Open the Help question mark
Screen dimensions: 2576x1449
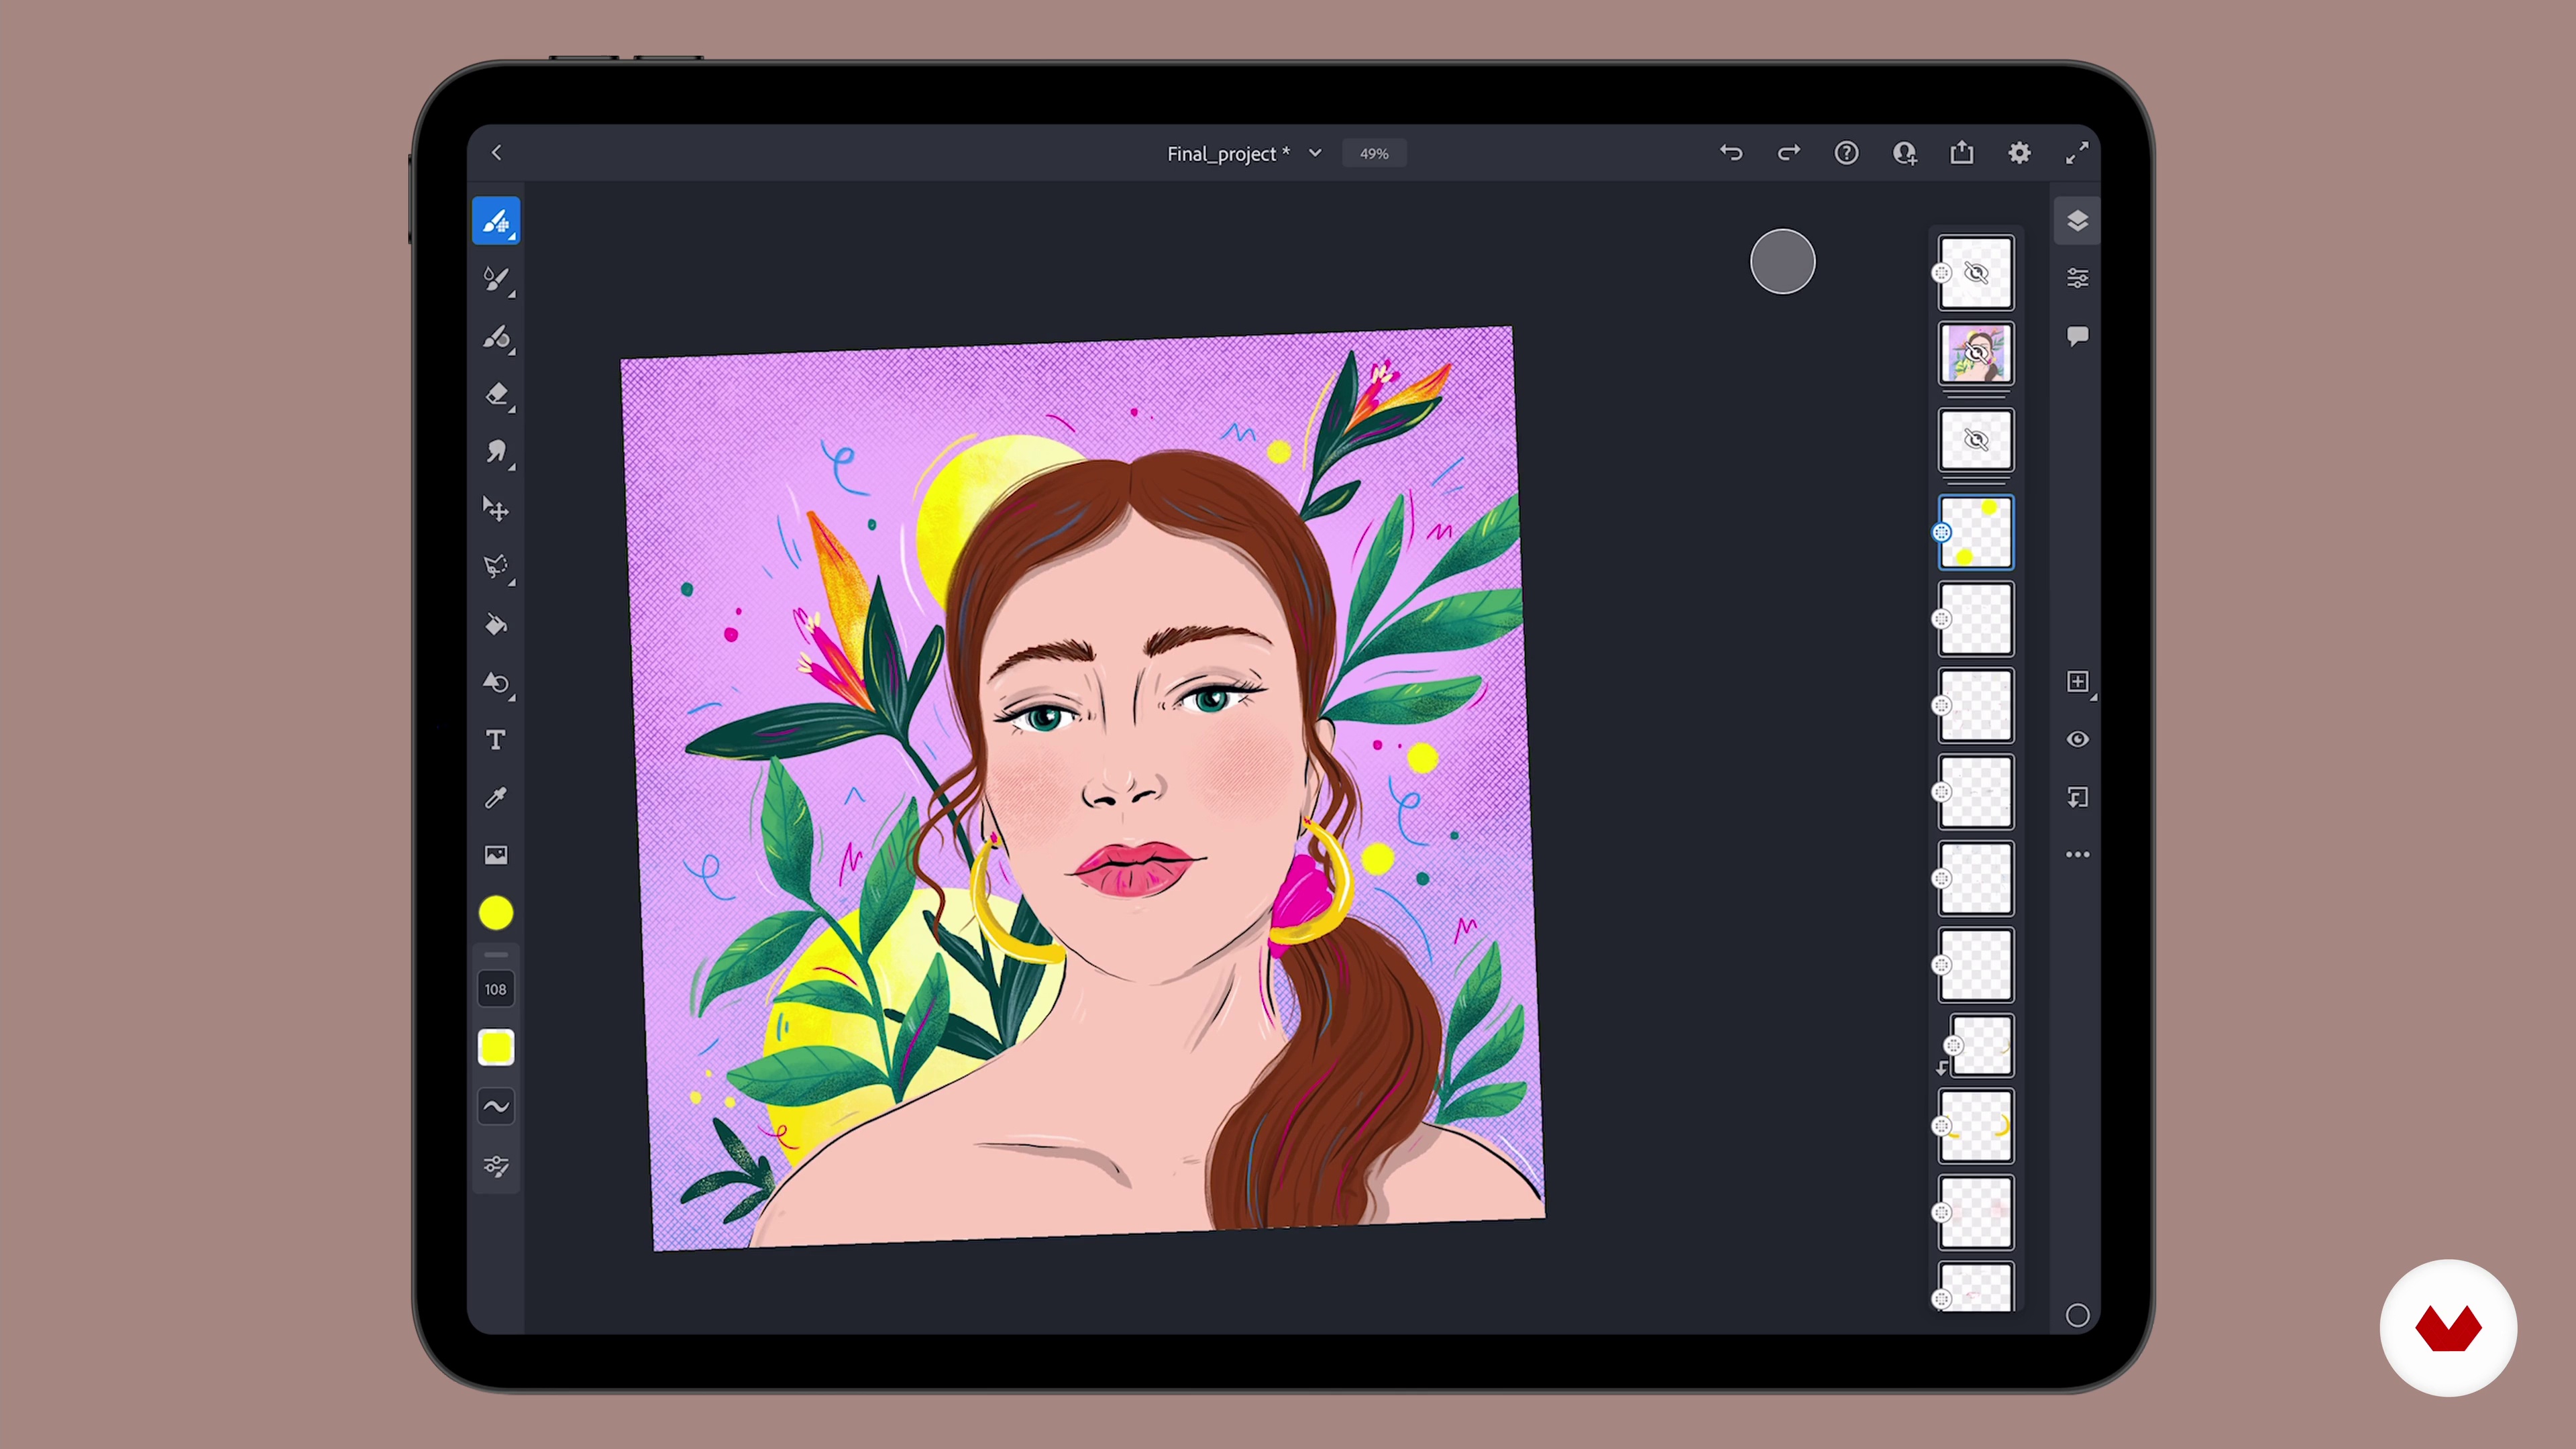[x=1847, y=153]
